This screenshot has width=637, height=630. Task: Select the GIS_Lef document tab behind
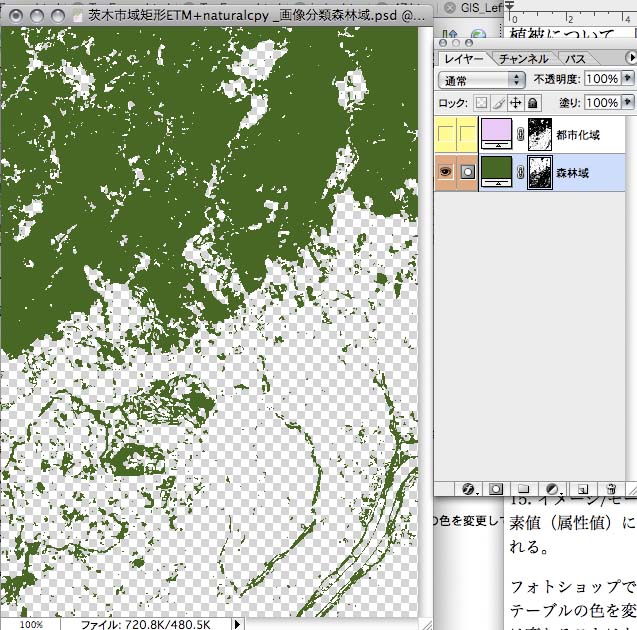481,7
